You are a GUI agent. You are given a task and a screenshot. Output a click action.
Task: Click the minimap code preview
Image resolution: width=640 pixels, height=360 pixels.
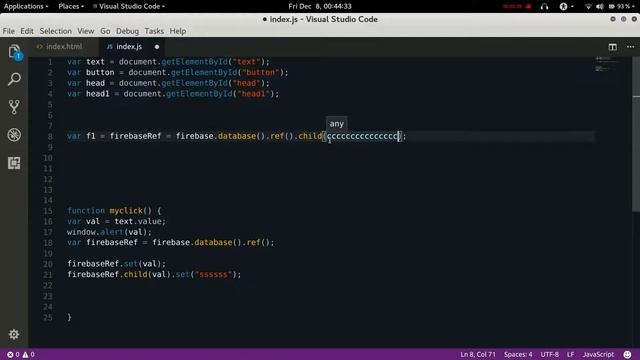coord(607,64)
